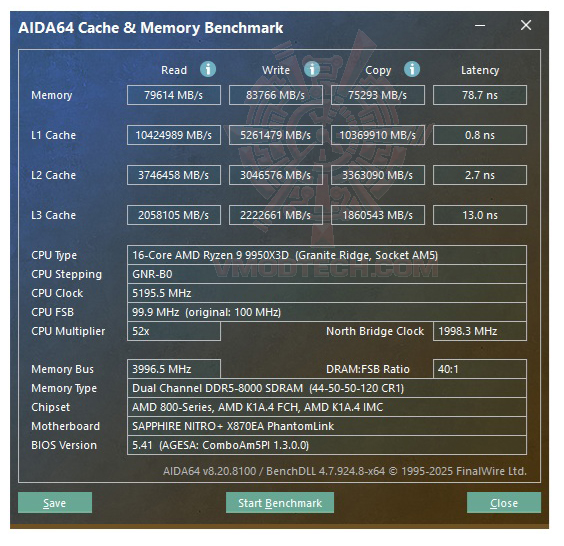
Task: Select Memory copy value 75293 MB/s
Action: (x=378, y=95)
